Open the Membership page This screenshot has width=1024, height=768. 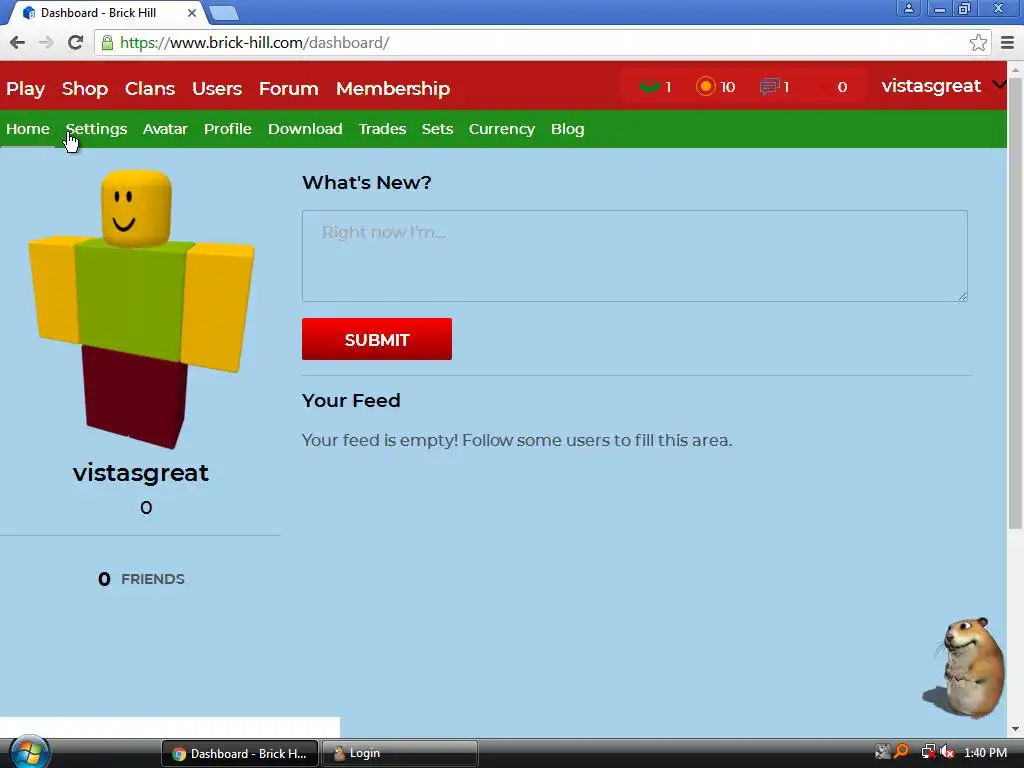click(392, 88)
